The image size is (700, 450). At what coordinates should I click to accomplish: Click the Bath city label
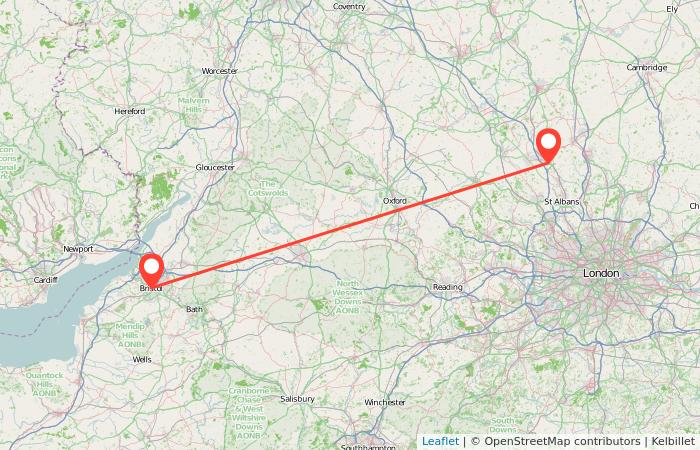pos(194,309)
